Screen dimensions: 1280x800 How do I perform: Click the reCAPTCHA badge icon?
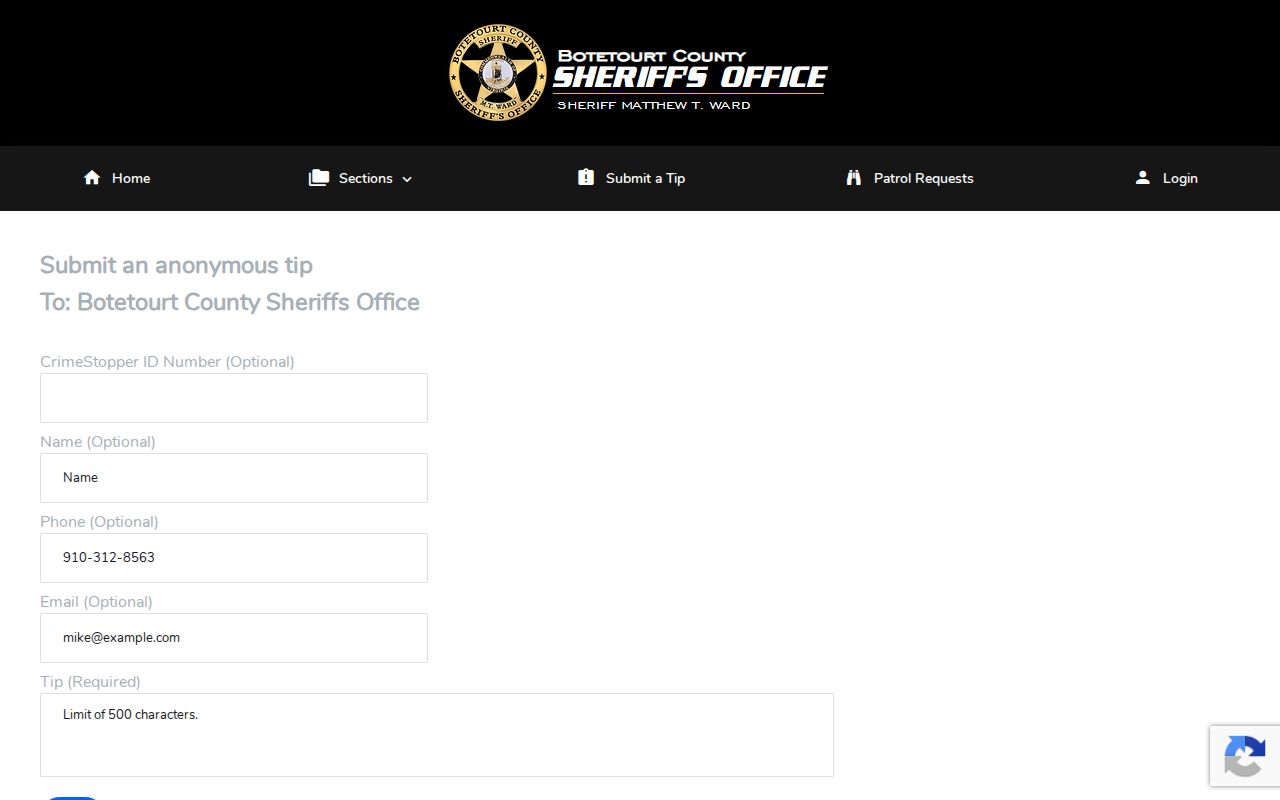1244,756
